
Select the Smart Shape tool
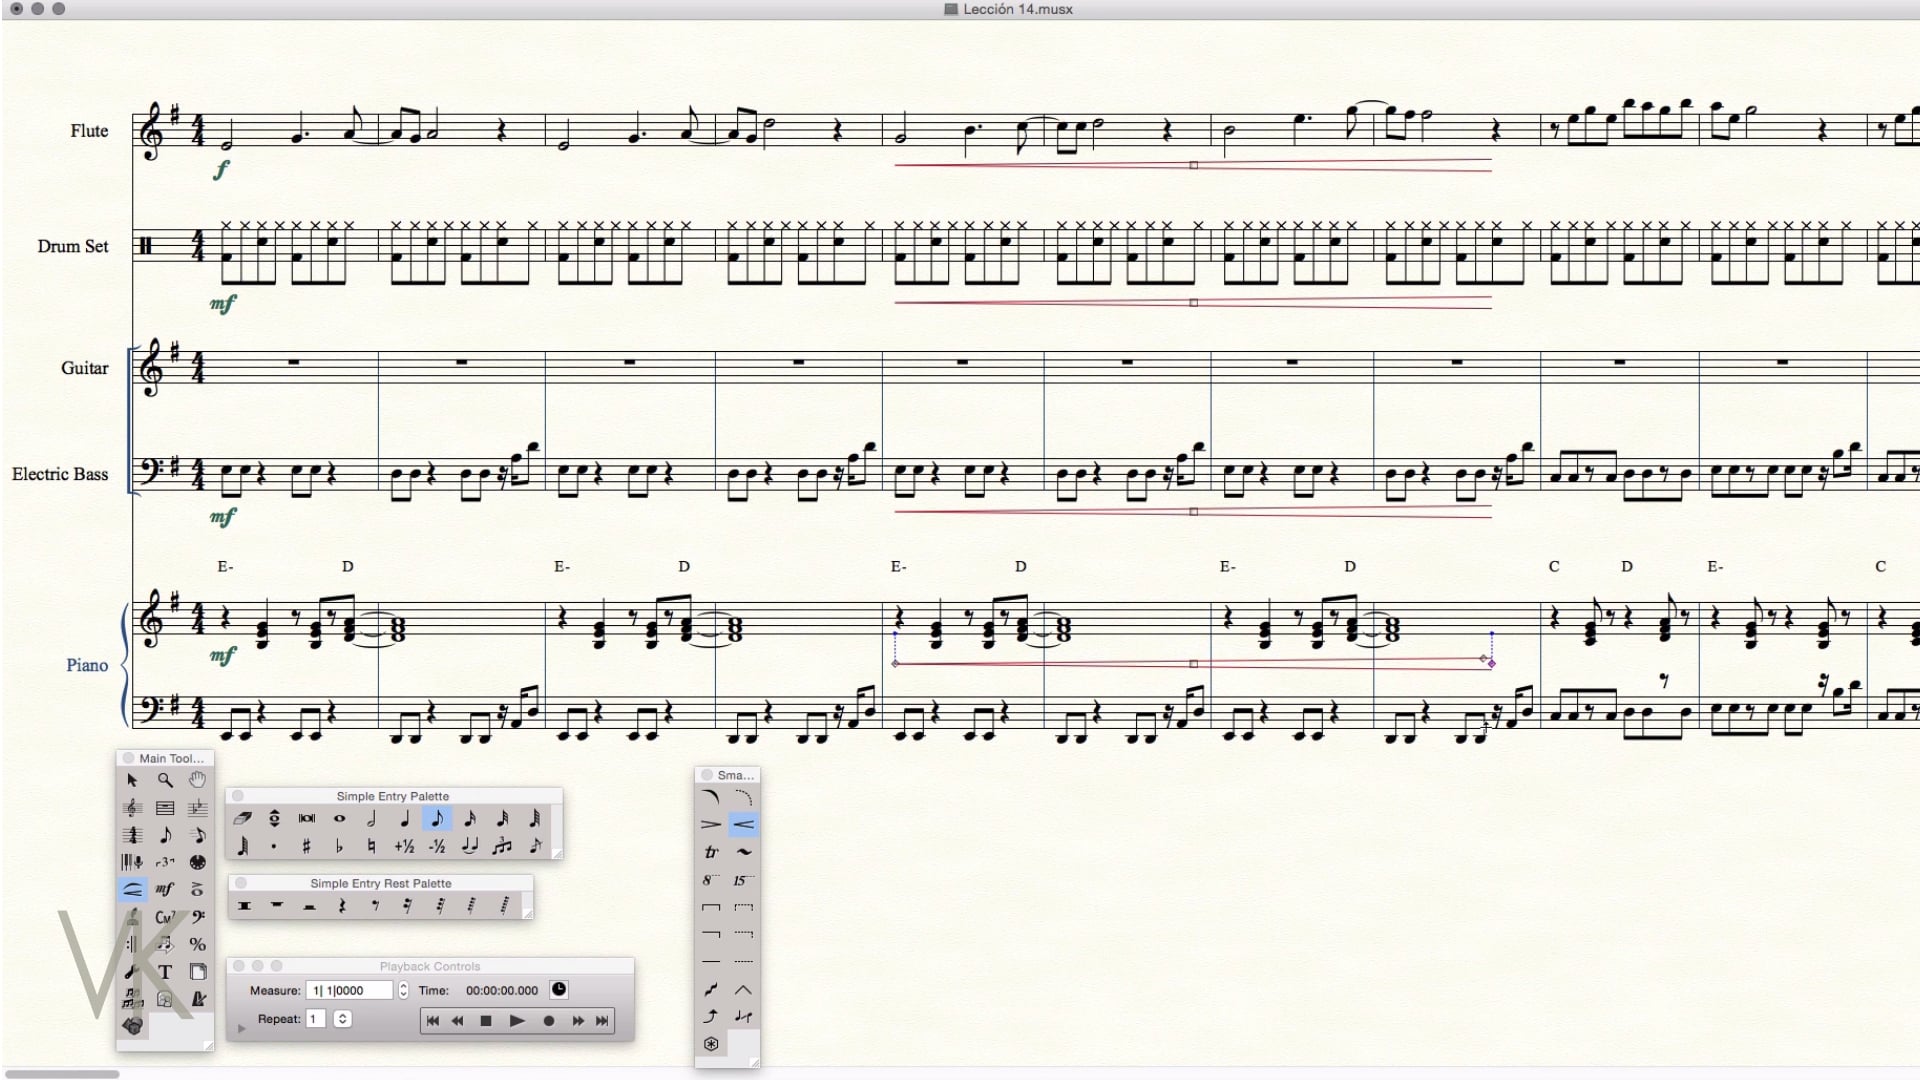(132, 889)
